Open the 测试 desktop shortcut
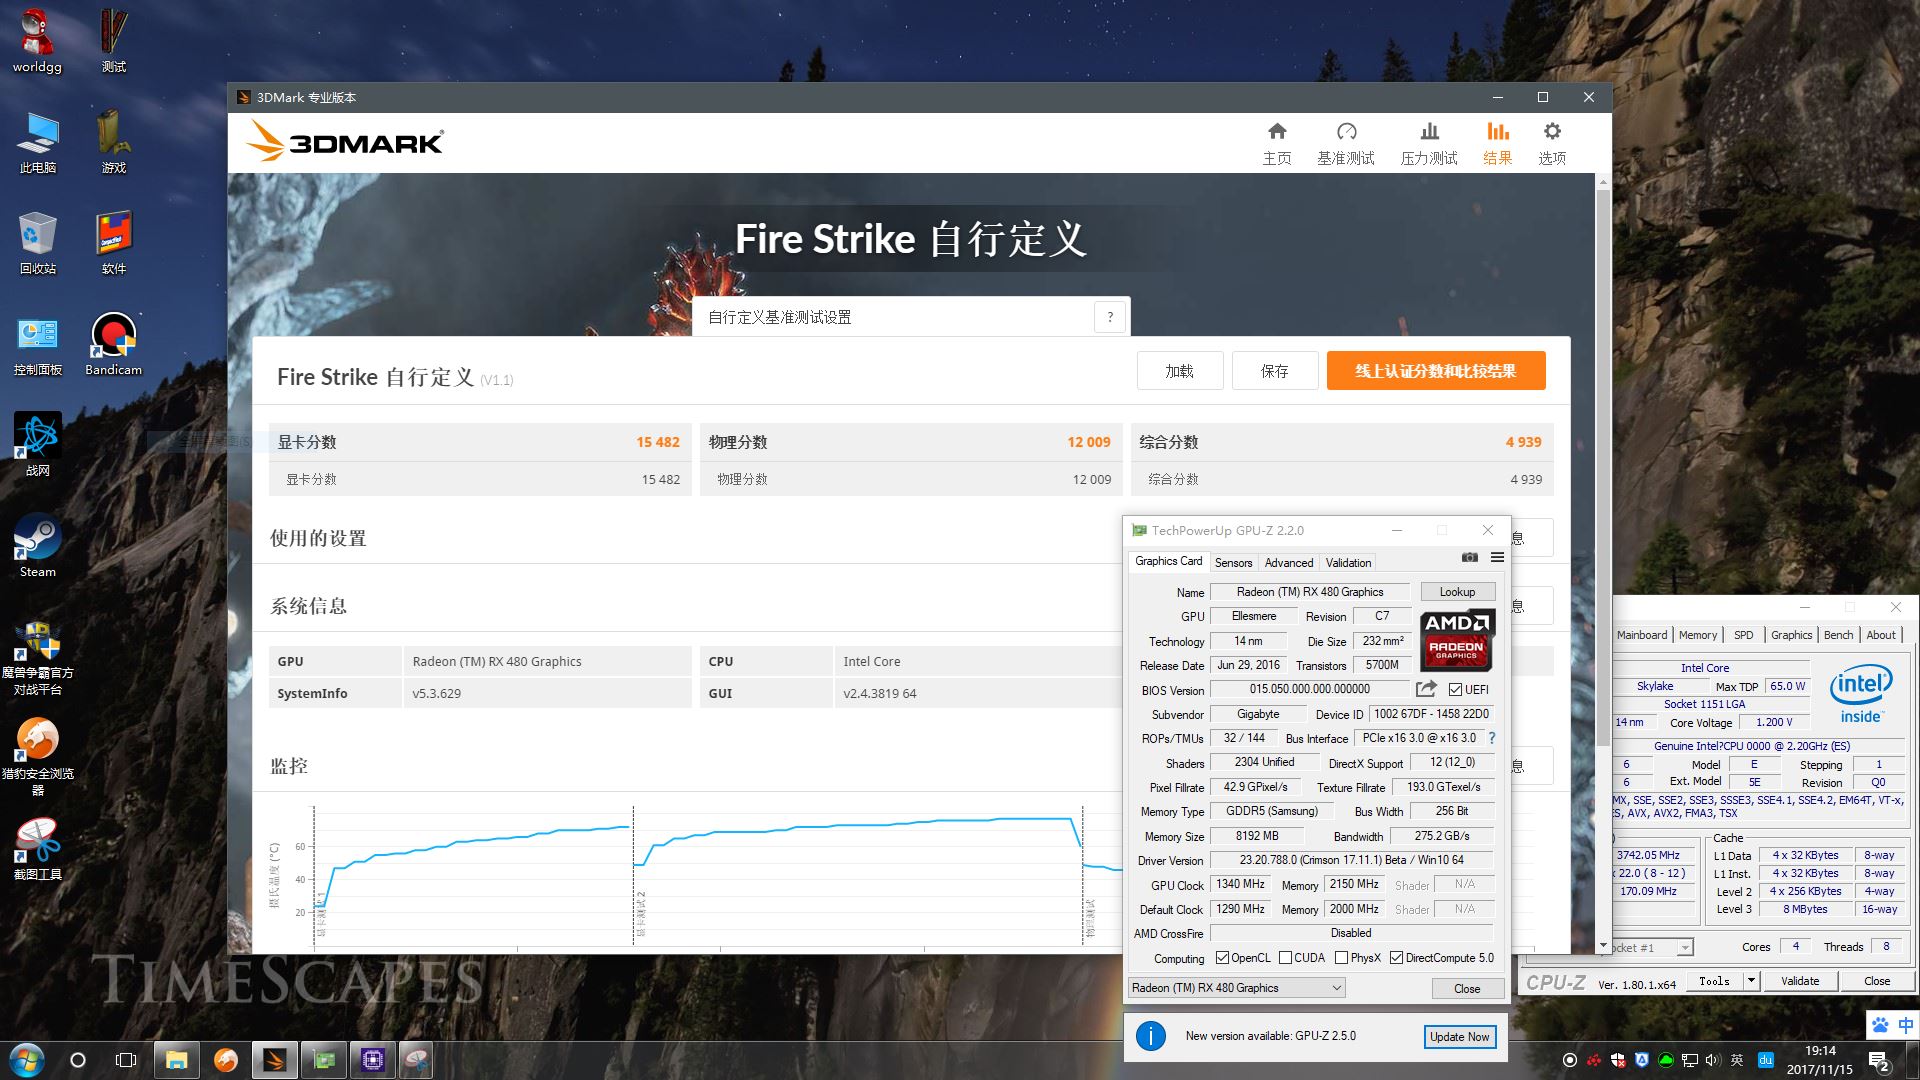 tap(114, 40)
